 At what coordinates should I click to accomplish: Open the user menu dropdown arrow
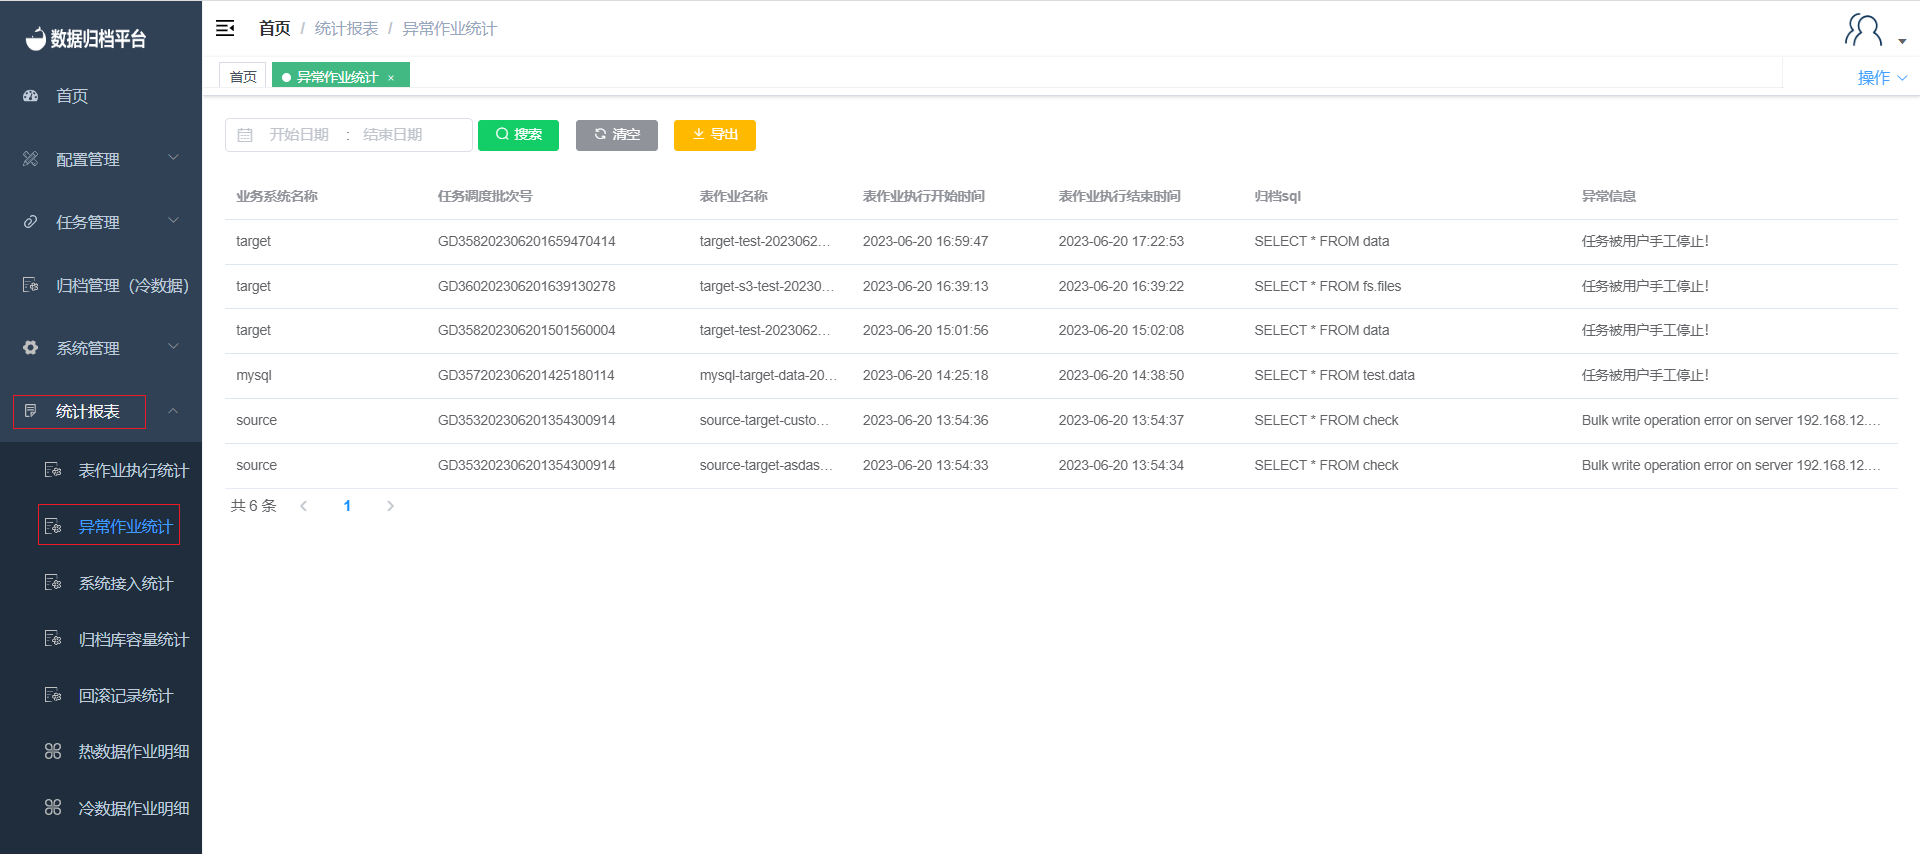1902,42
